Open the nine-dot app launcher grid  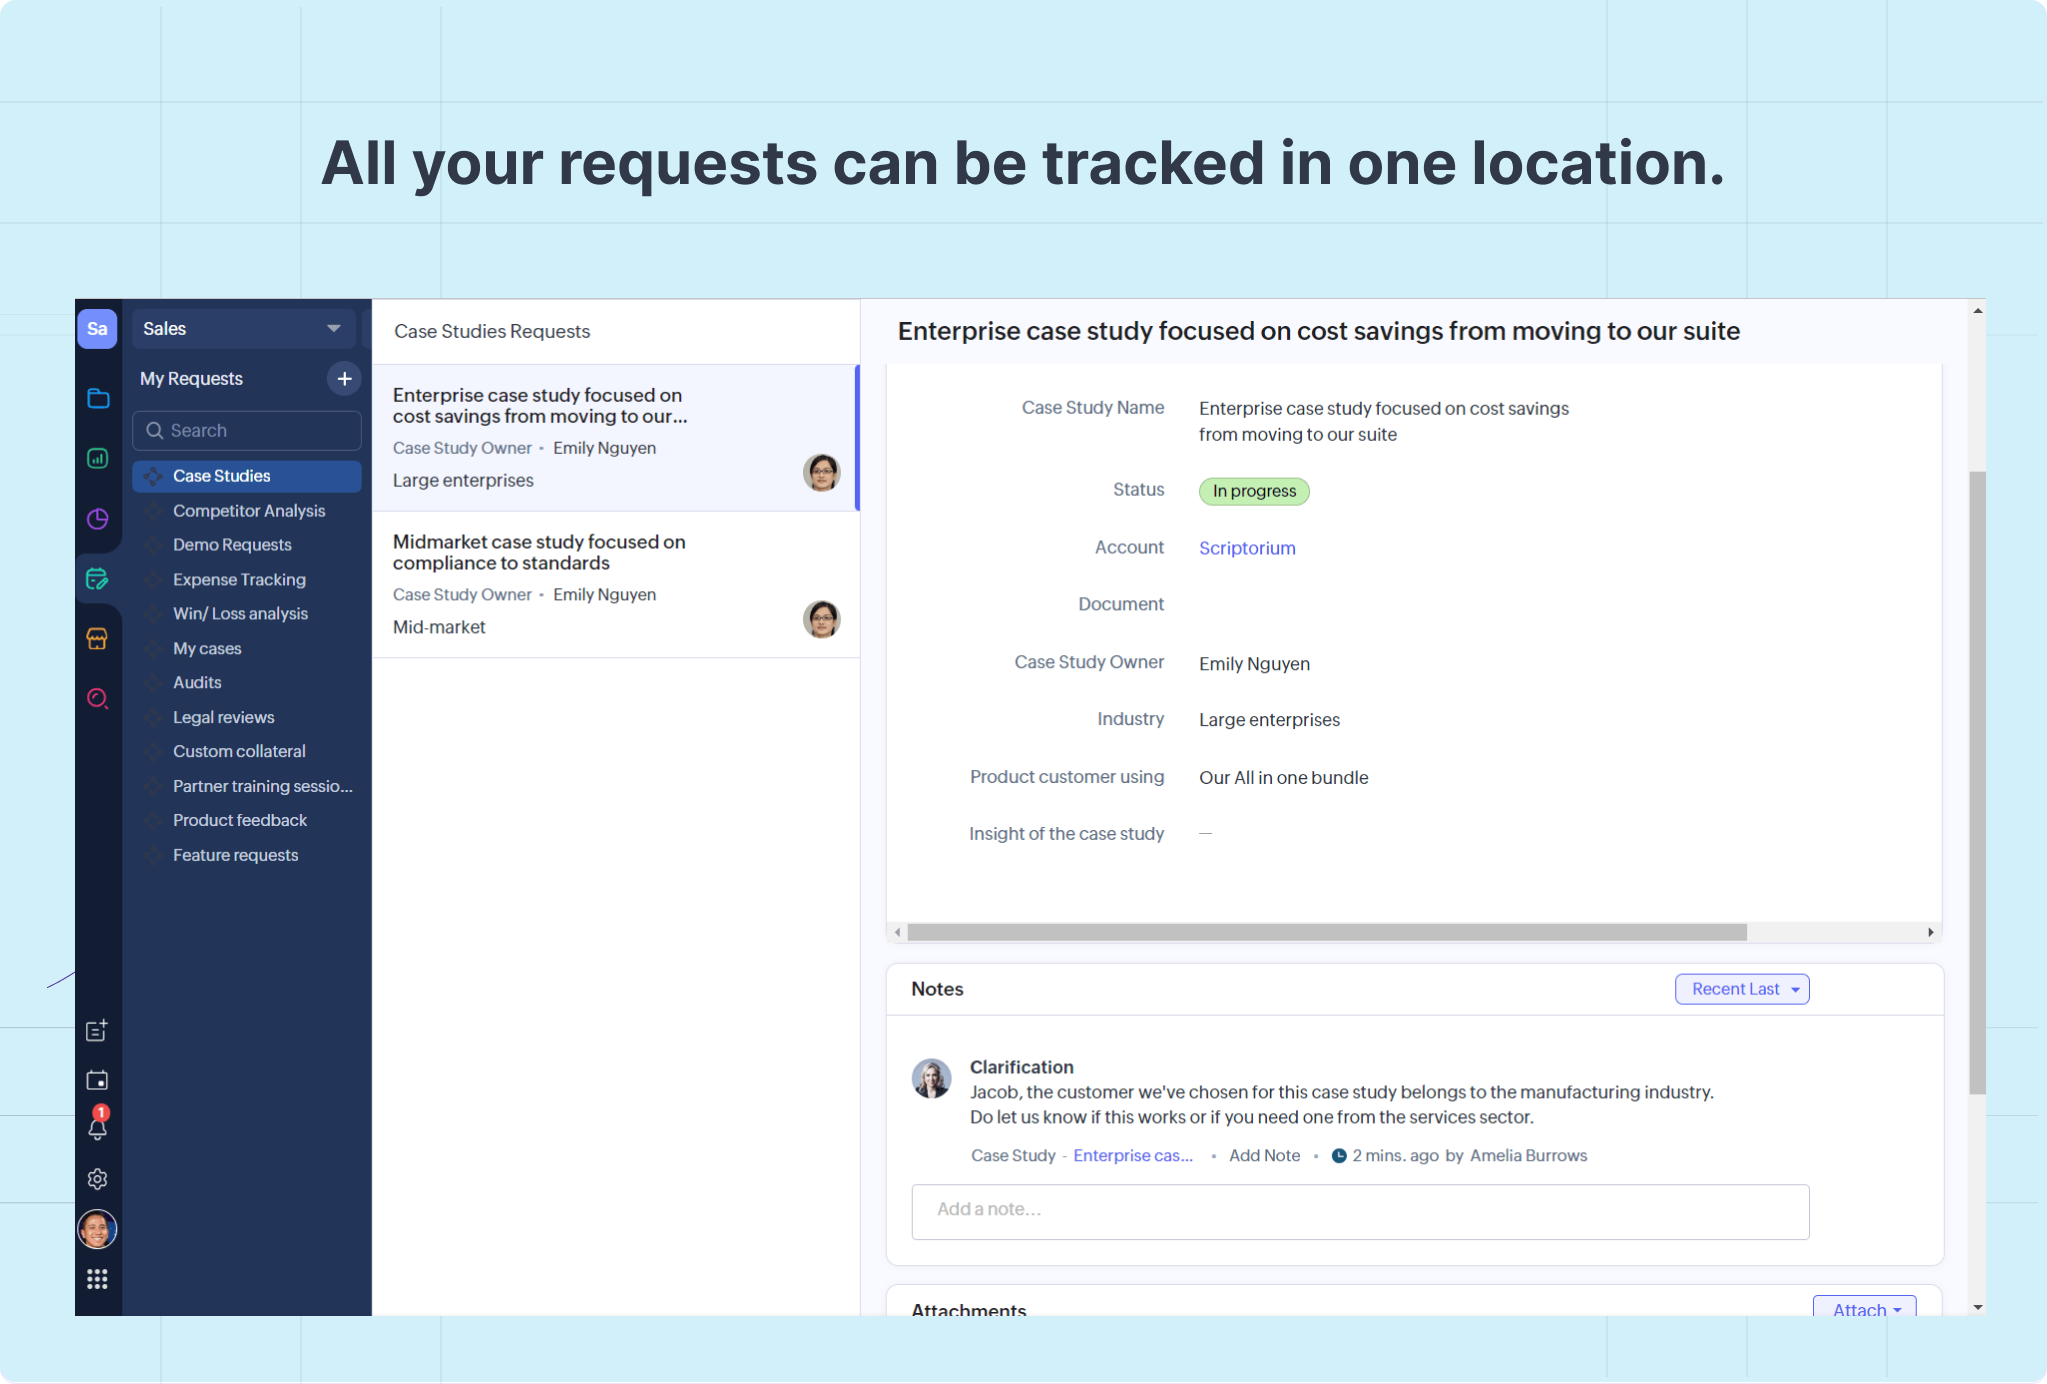[98, 1279]
